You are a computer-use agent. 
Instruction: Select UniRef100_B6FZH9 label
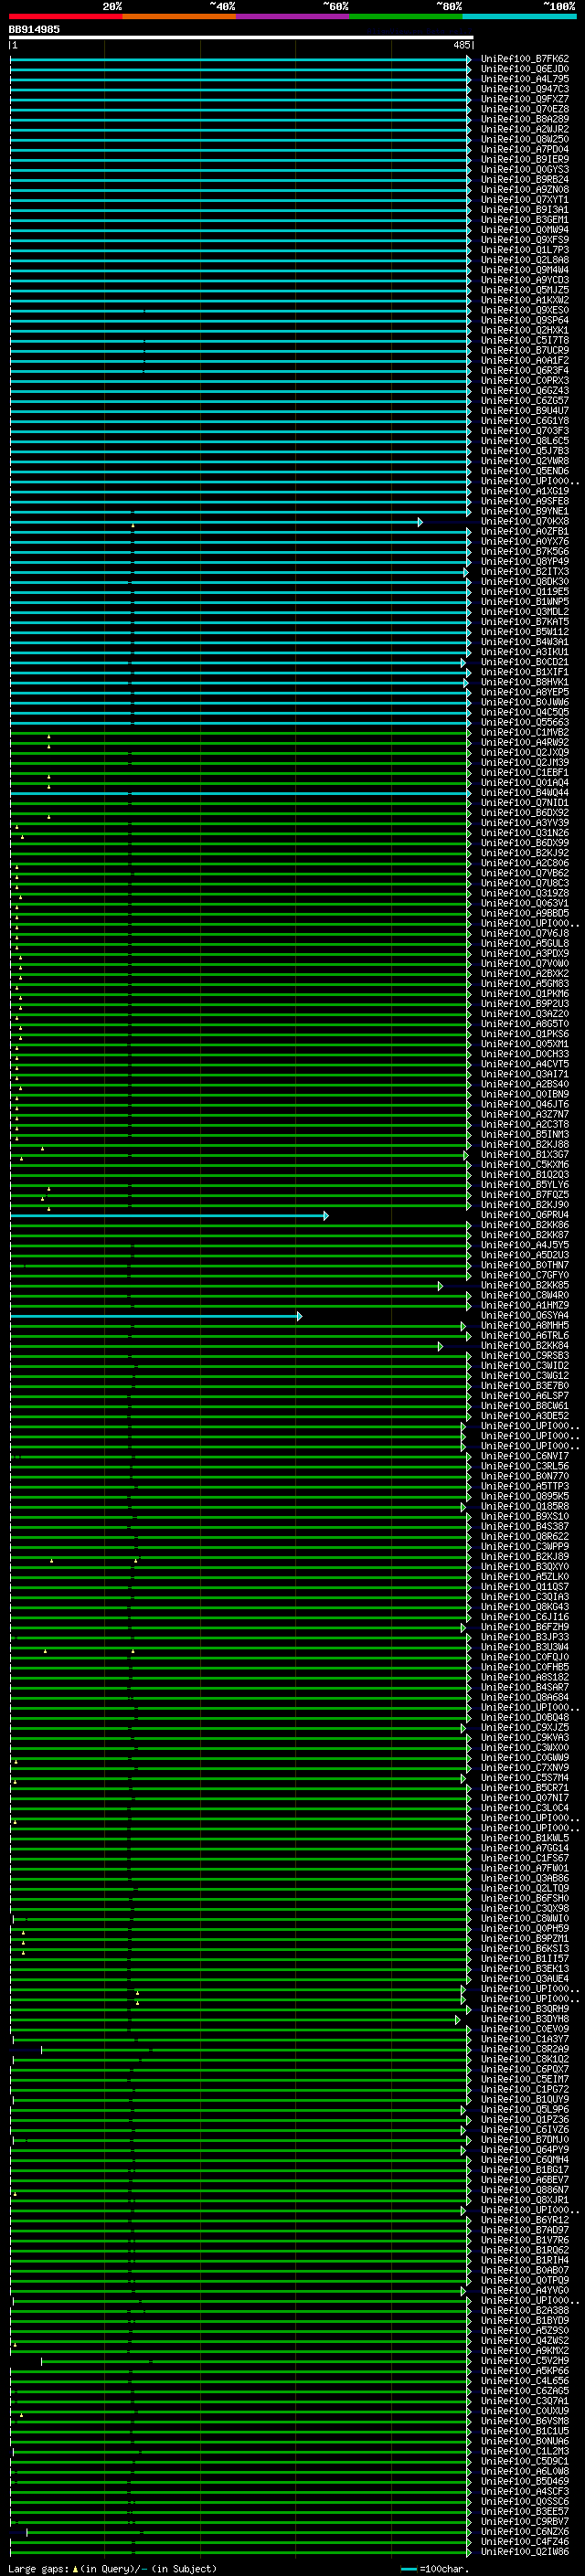[x=525, y=1628]
